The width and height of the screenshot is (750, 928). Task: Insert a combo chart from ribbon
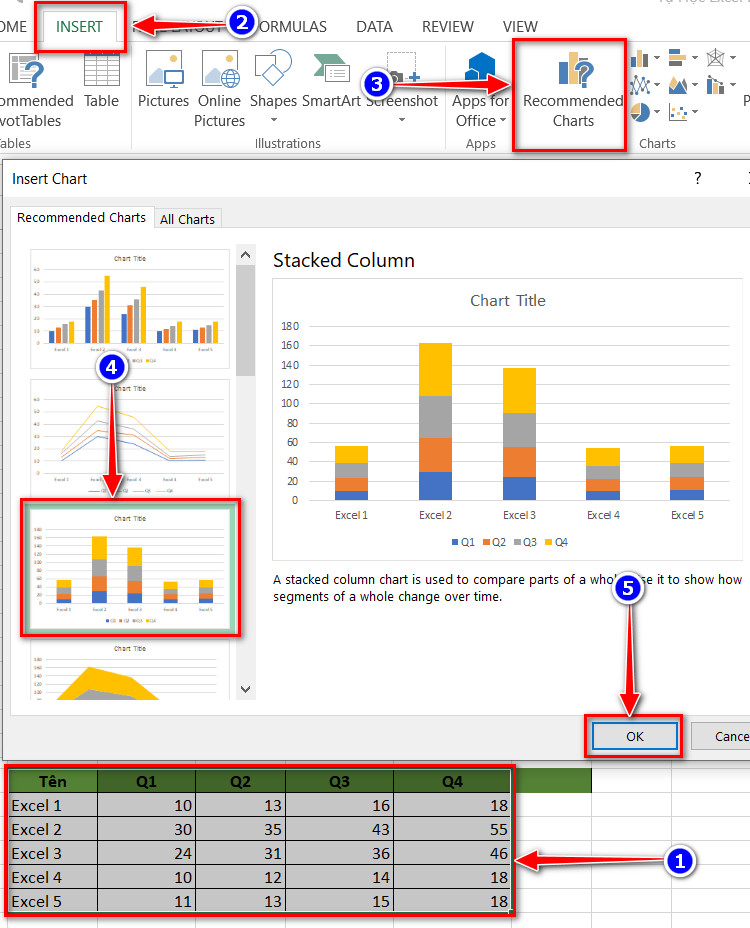coord(715,85)
